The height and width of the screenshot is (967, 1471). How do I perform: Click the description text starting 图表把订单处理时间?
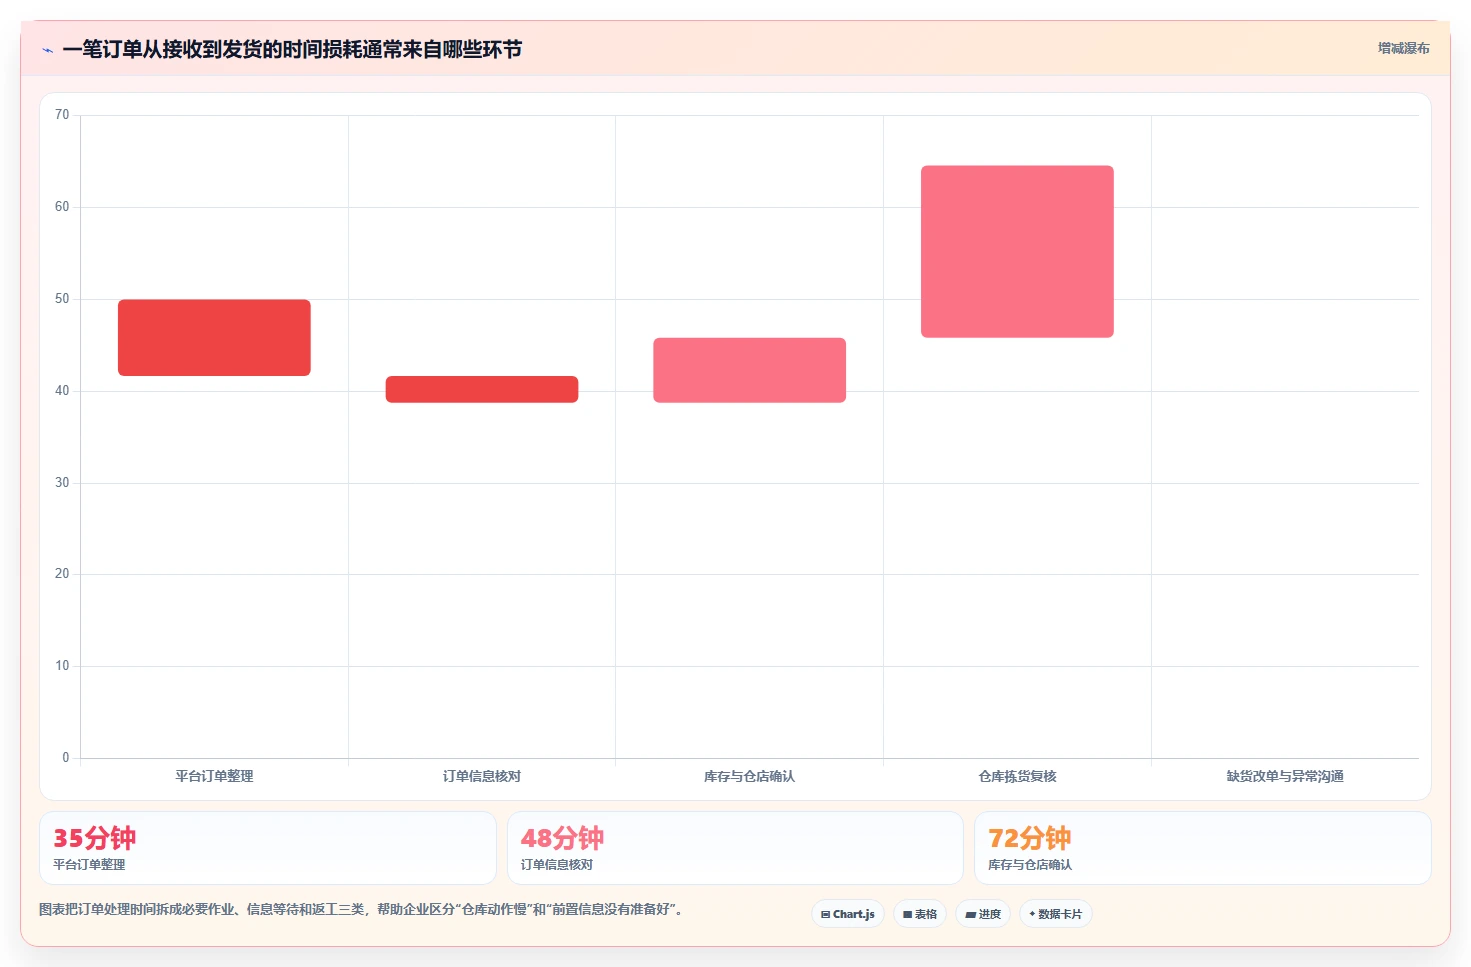click(361, 910)
